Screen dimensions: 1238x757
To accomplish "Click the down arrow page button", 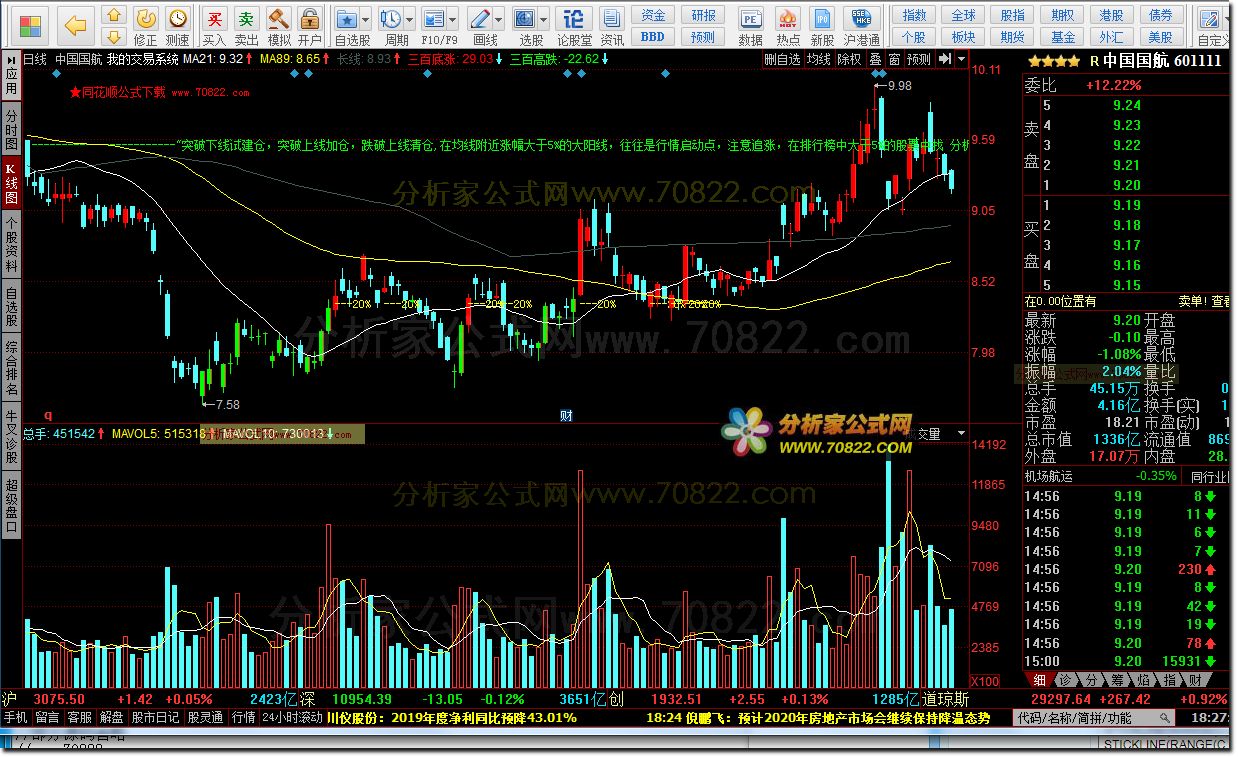I will [x=114, y=37].
